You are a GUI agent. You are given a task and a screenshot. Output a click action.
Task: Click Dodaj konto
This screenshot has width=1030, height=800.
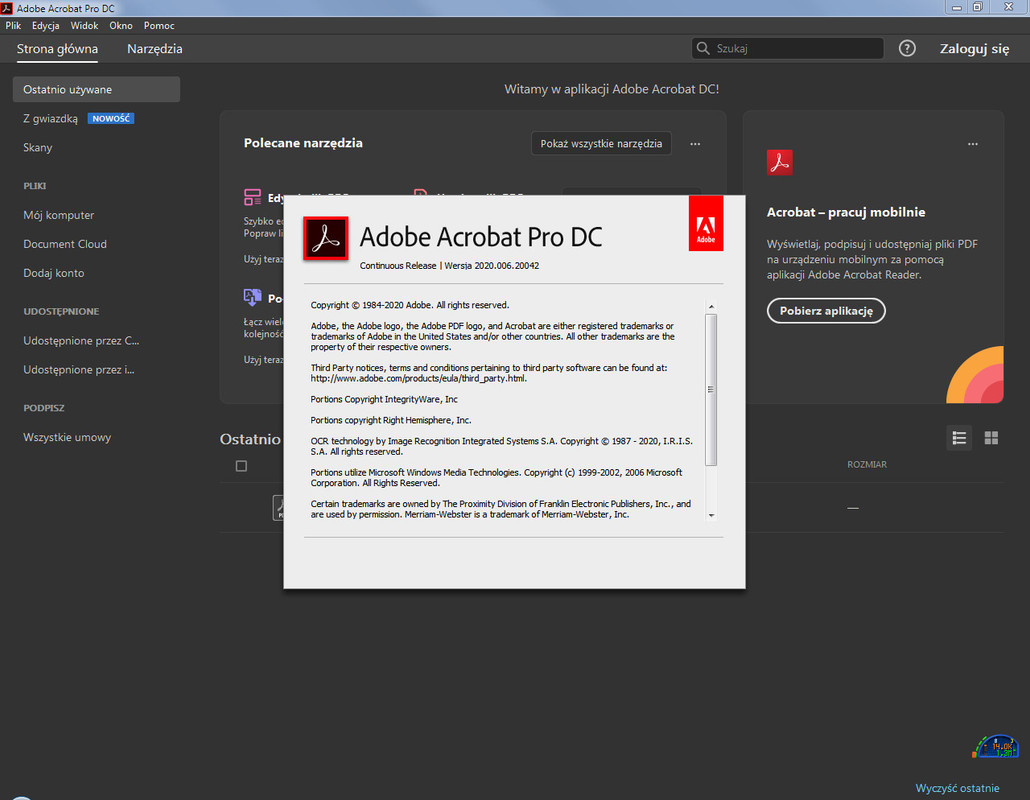tap(54, 273)
